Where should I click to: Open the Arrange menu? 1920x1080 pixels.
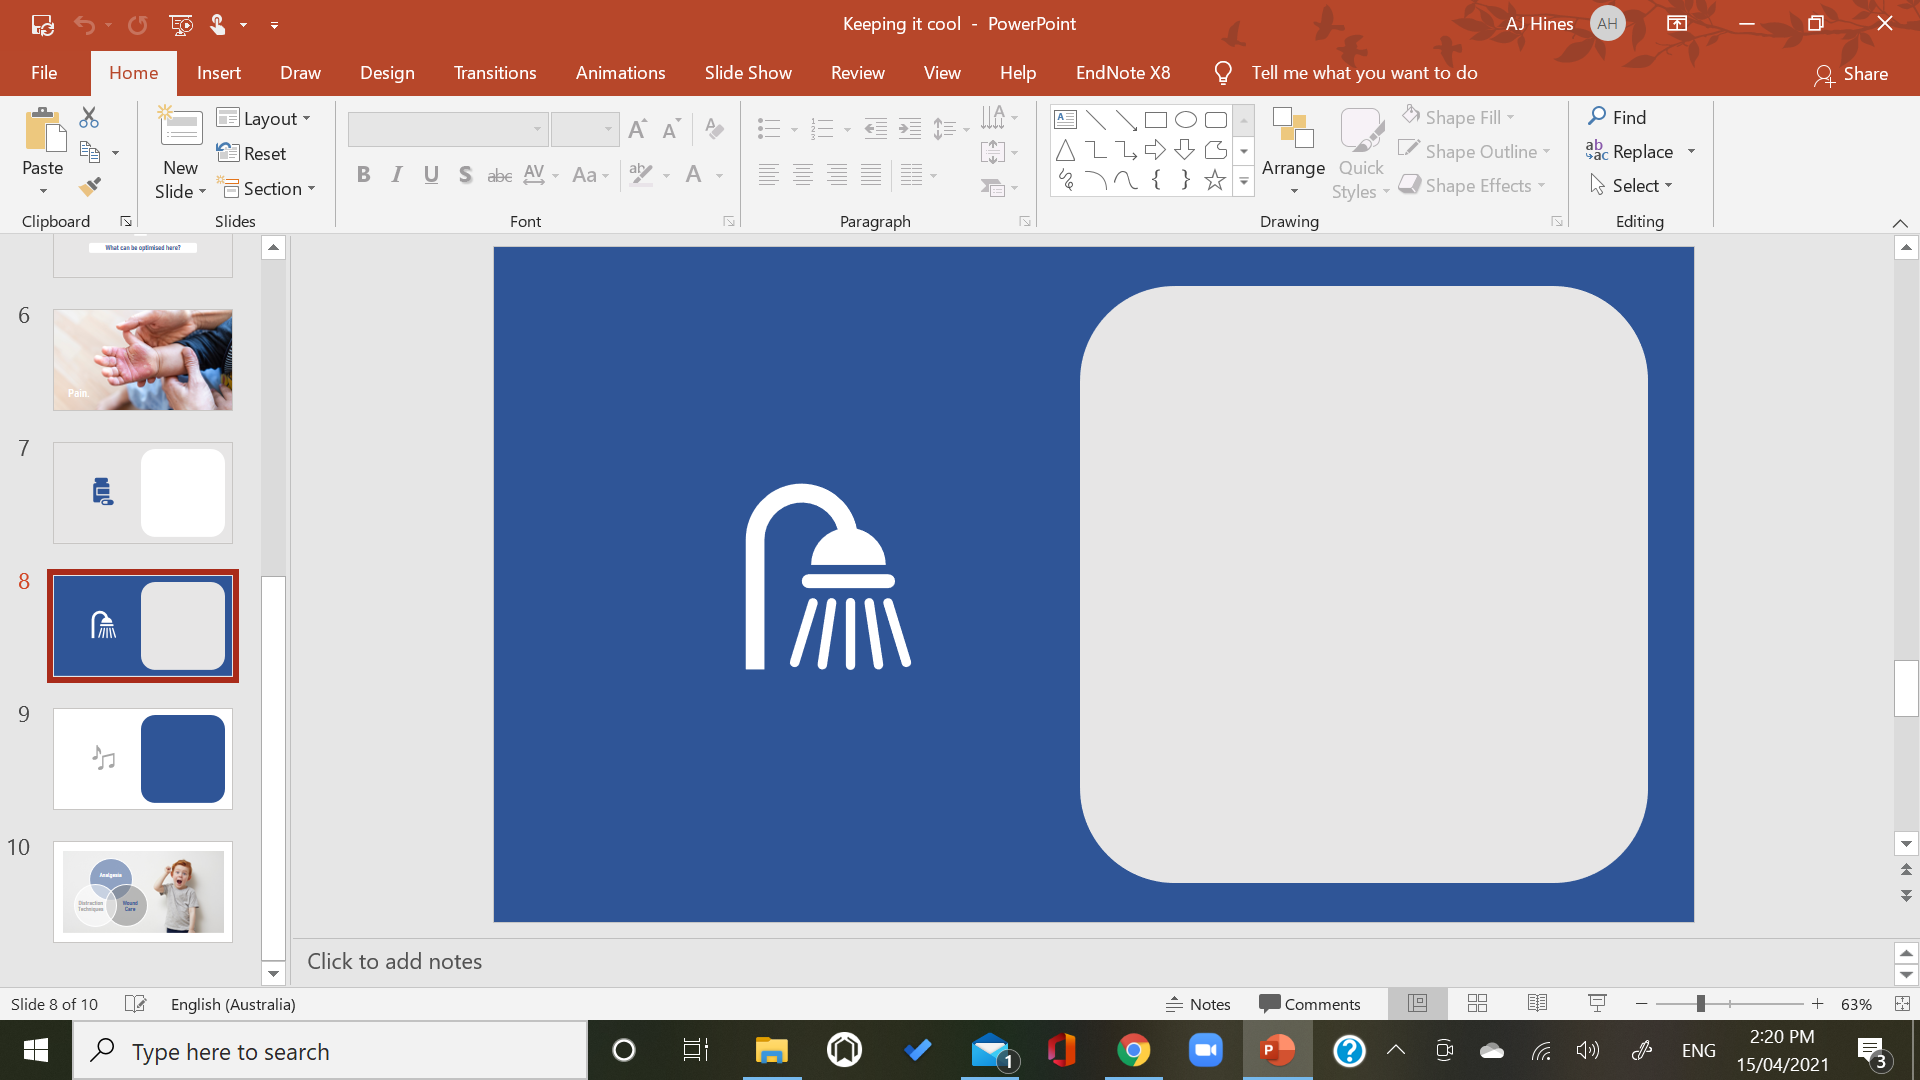[x=1293, y=153]
